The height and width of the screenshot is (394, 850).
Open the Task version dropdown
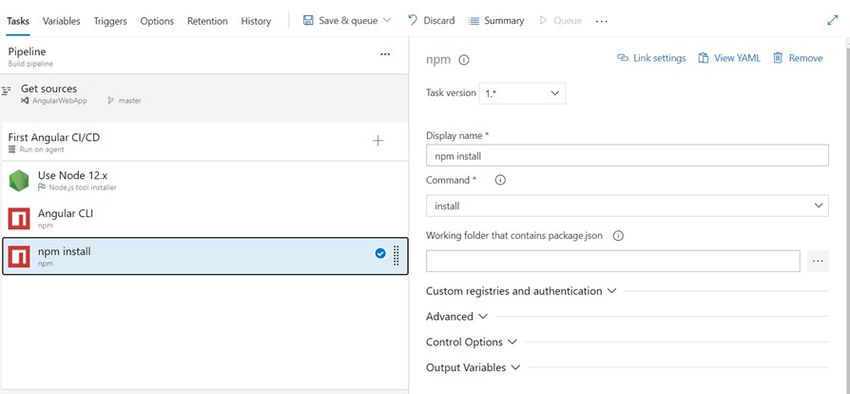point(523,93)
